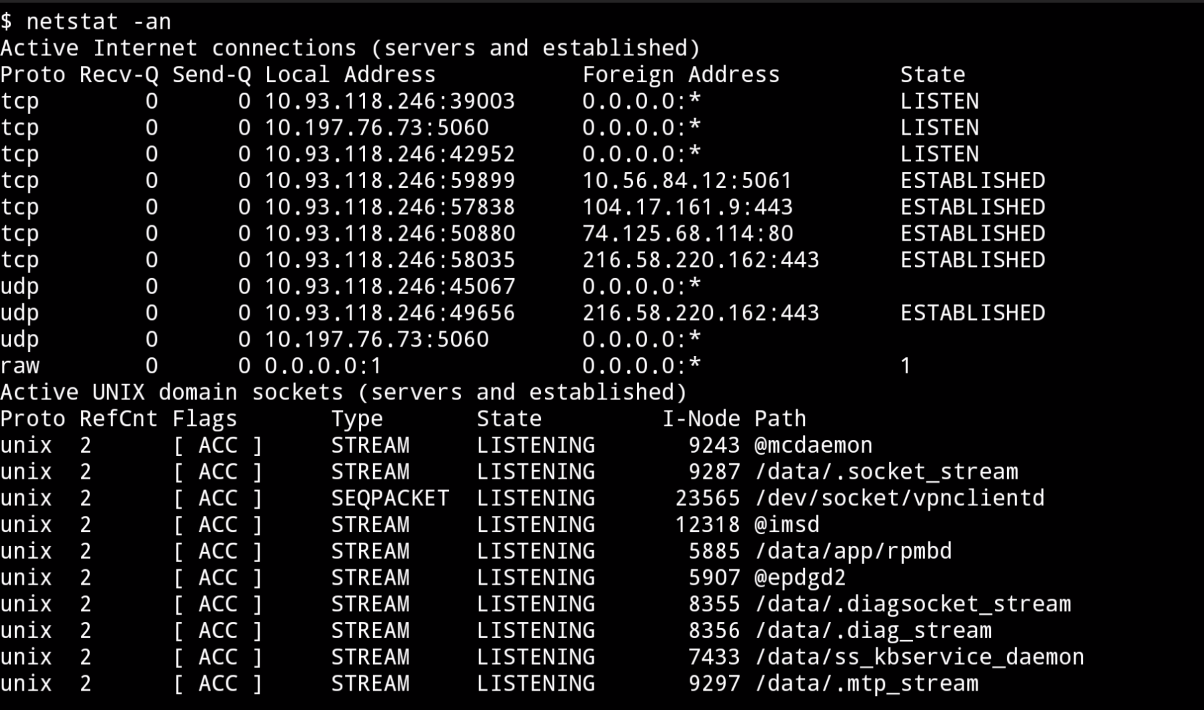Viewport: 1204px width, 710px height.
Task: Click the /data/ss_kbservice_daemon path
Action: pyautogui.click(x=919, y=658)
